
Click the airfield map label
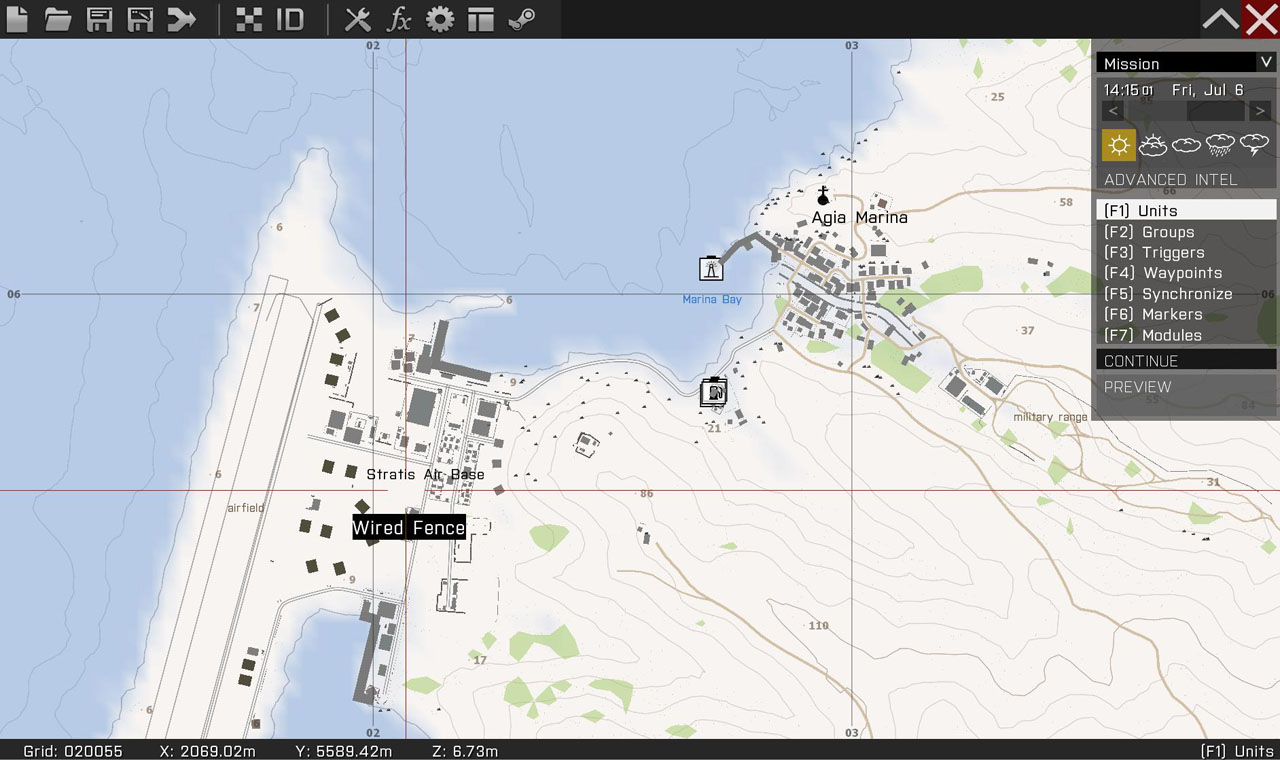click(x=246, y=508)
